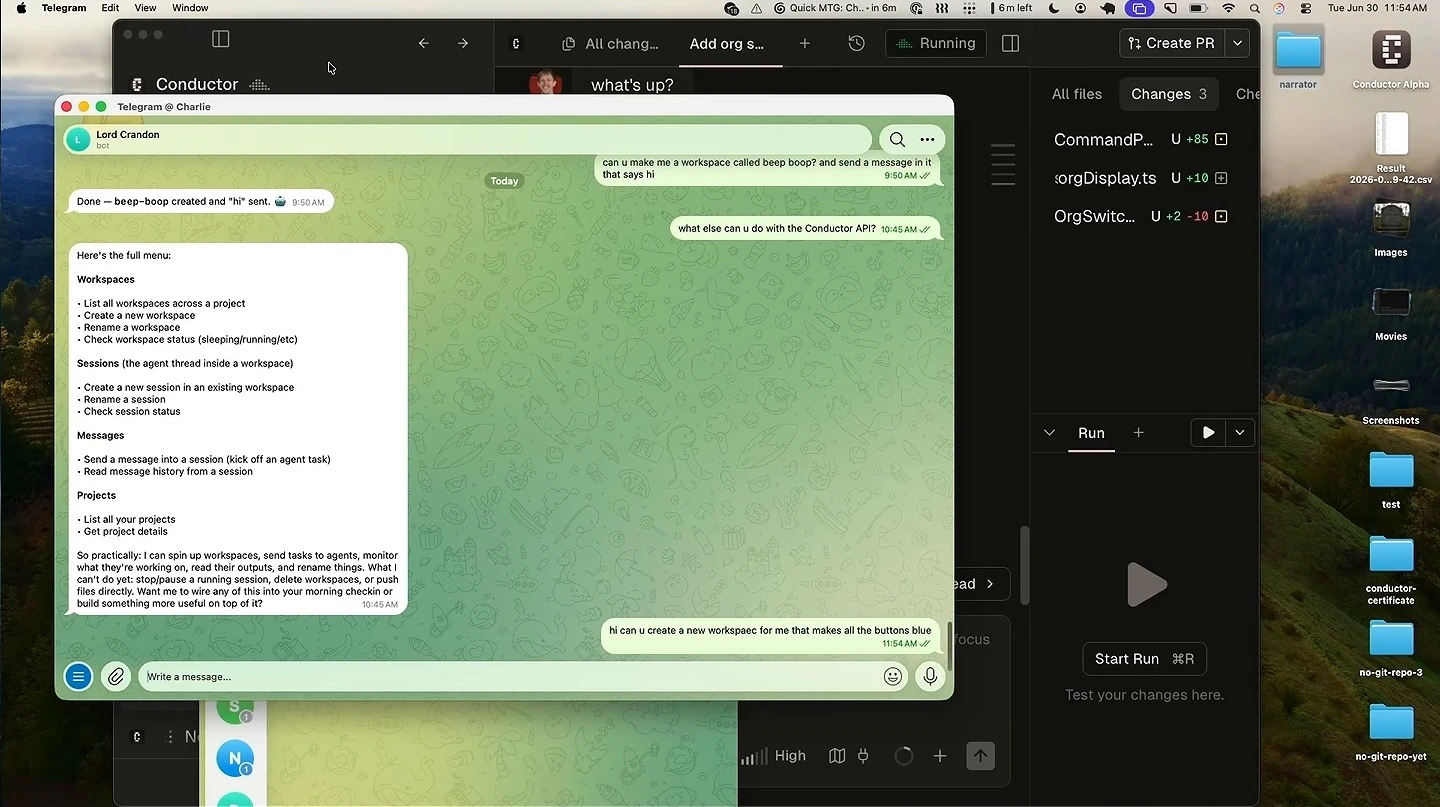Viewport: 1440px width, 807px height.
Task: Open the three-dots more options in Telegram
Action: [927, 139]
